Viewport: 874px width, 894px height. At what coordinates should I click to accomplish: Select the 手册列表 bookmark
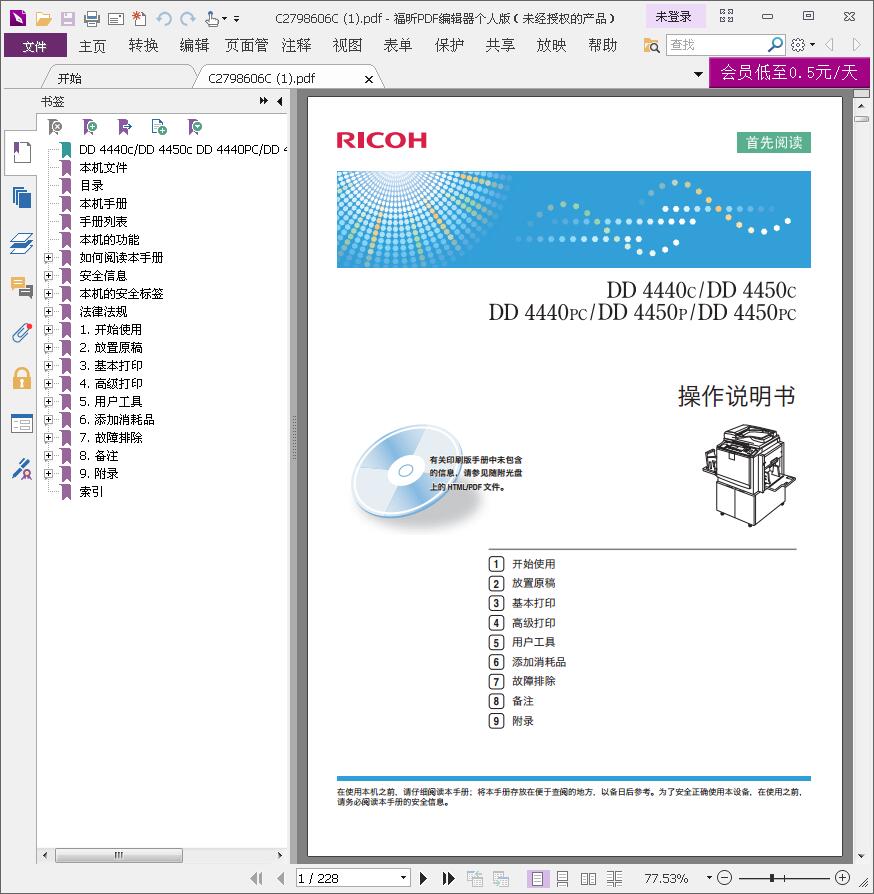click(x=103, y=222)
